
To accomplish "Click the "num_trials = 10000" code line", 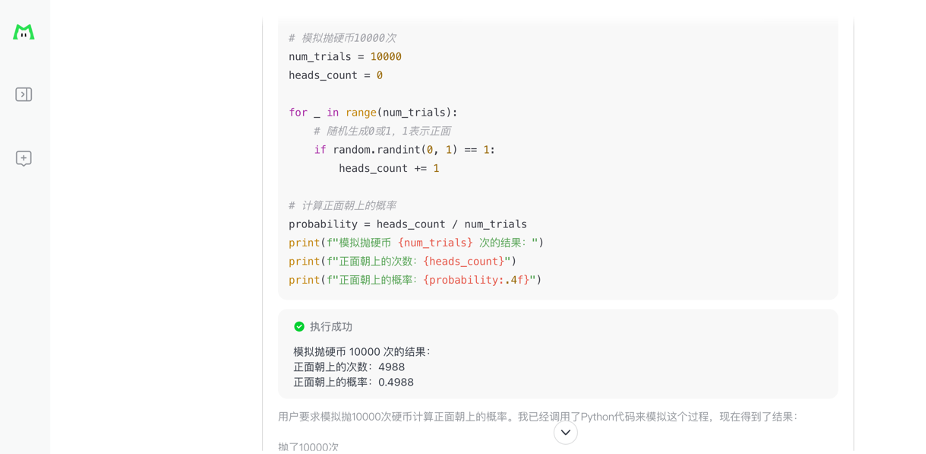I will pyautogui.click(x=345, y=57).
